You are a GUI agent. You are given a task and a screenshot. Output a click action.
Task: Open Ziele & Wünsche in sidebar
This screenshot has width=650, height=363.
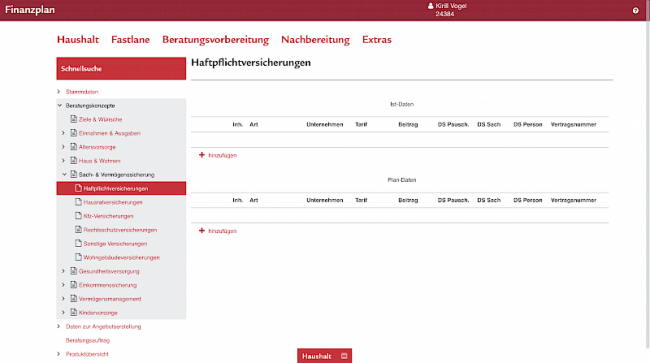point(100,119)
